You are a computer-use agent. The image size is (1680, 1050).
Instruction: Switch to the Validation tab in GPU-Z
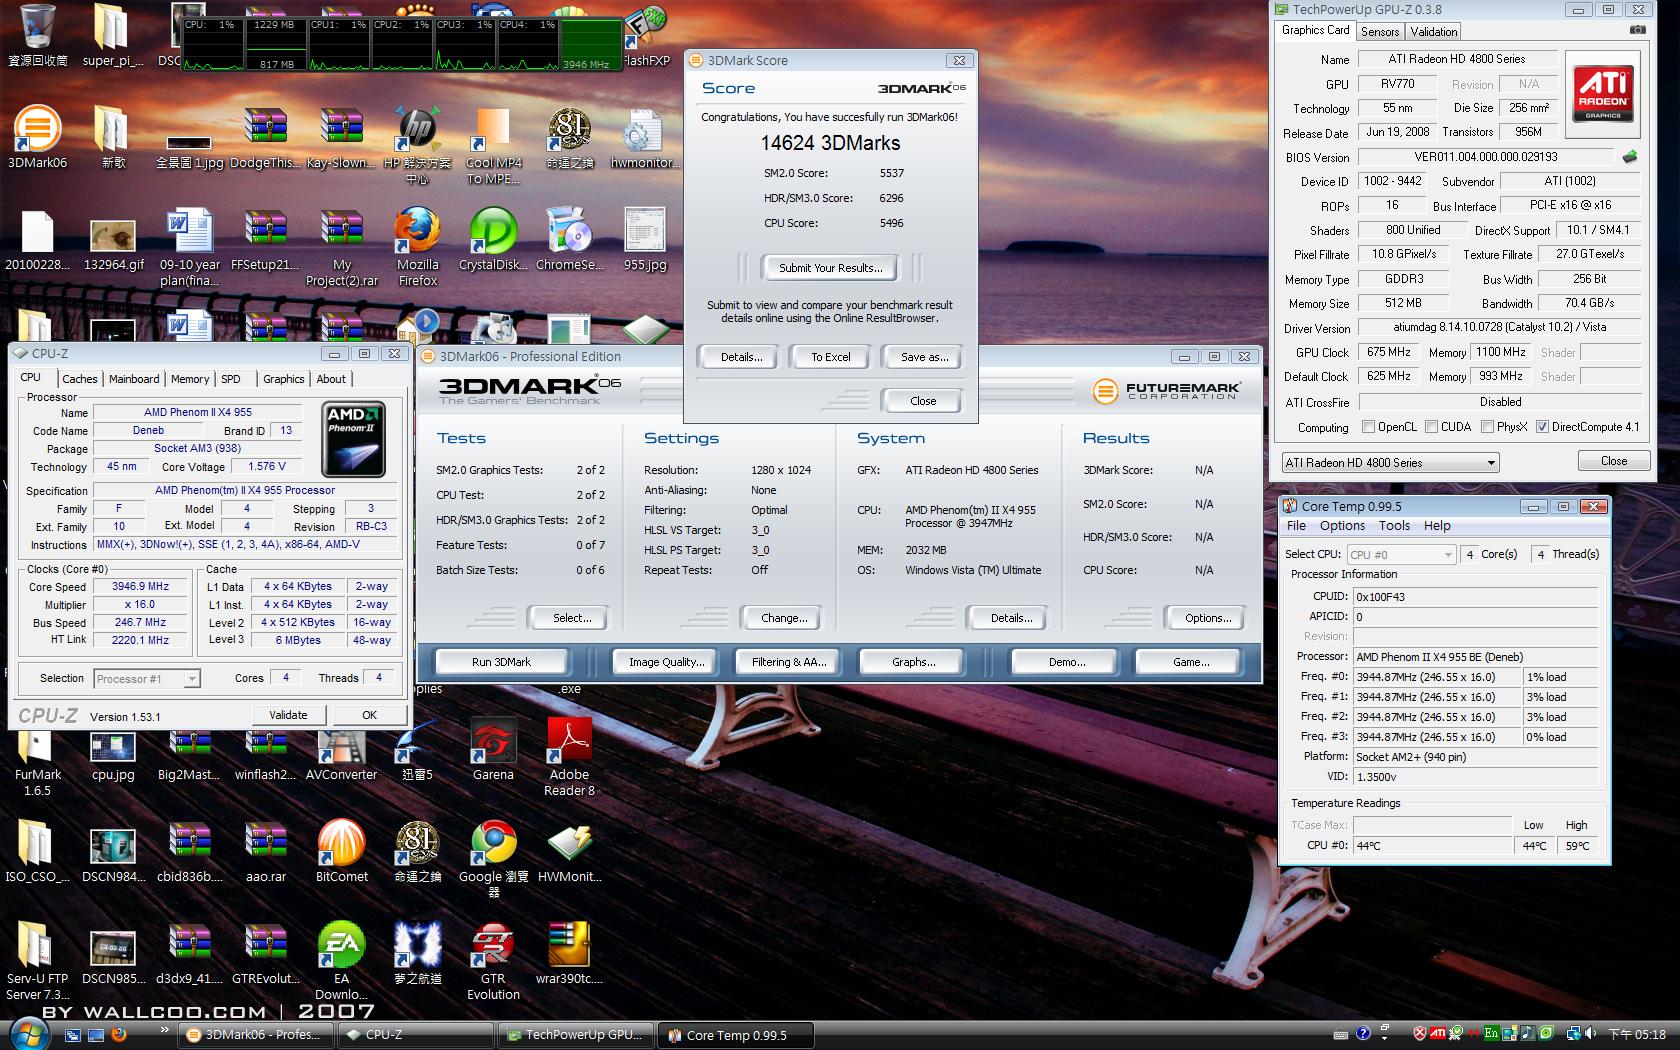click(x=1433, y=32)
